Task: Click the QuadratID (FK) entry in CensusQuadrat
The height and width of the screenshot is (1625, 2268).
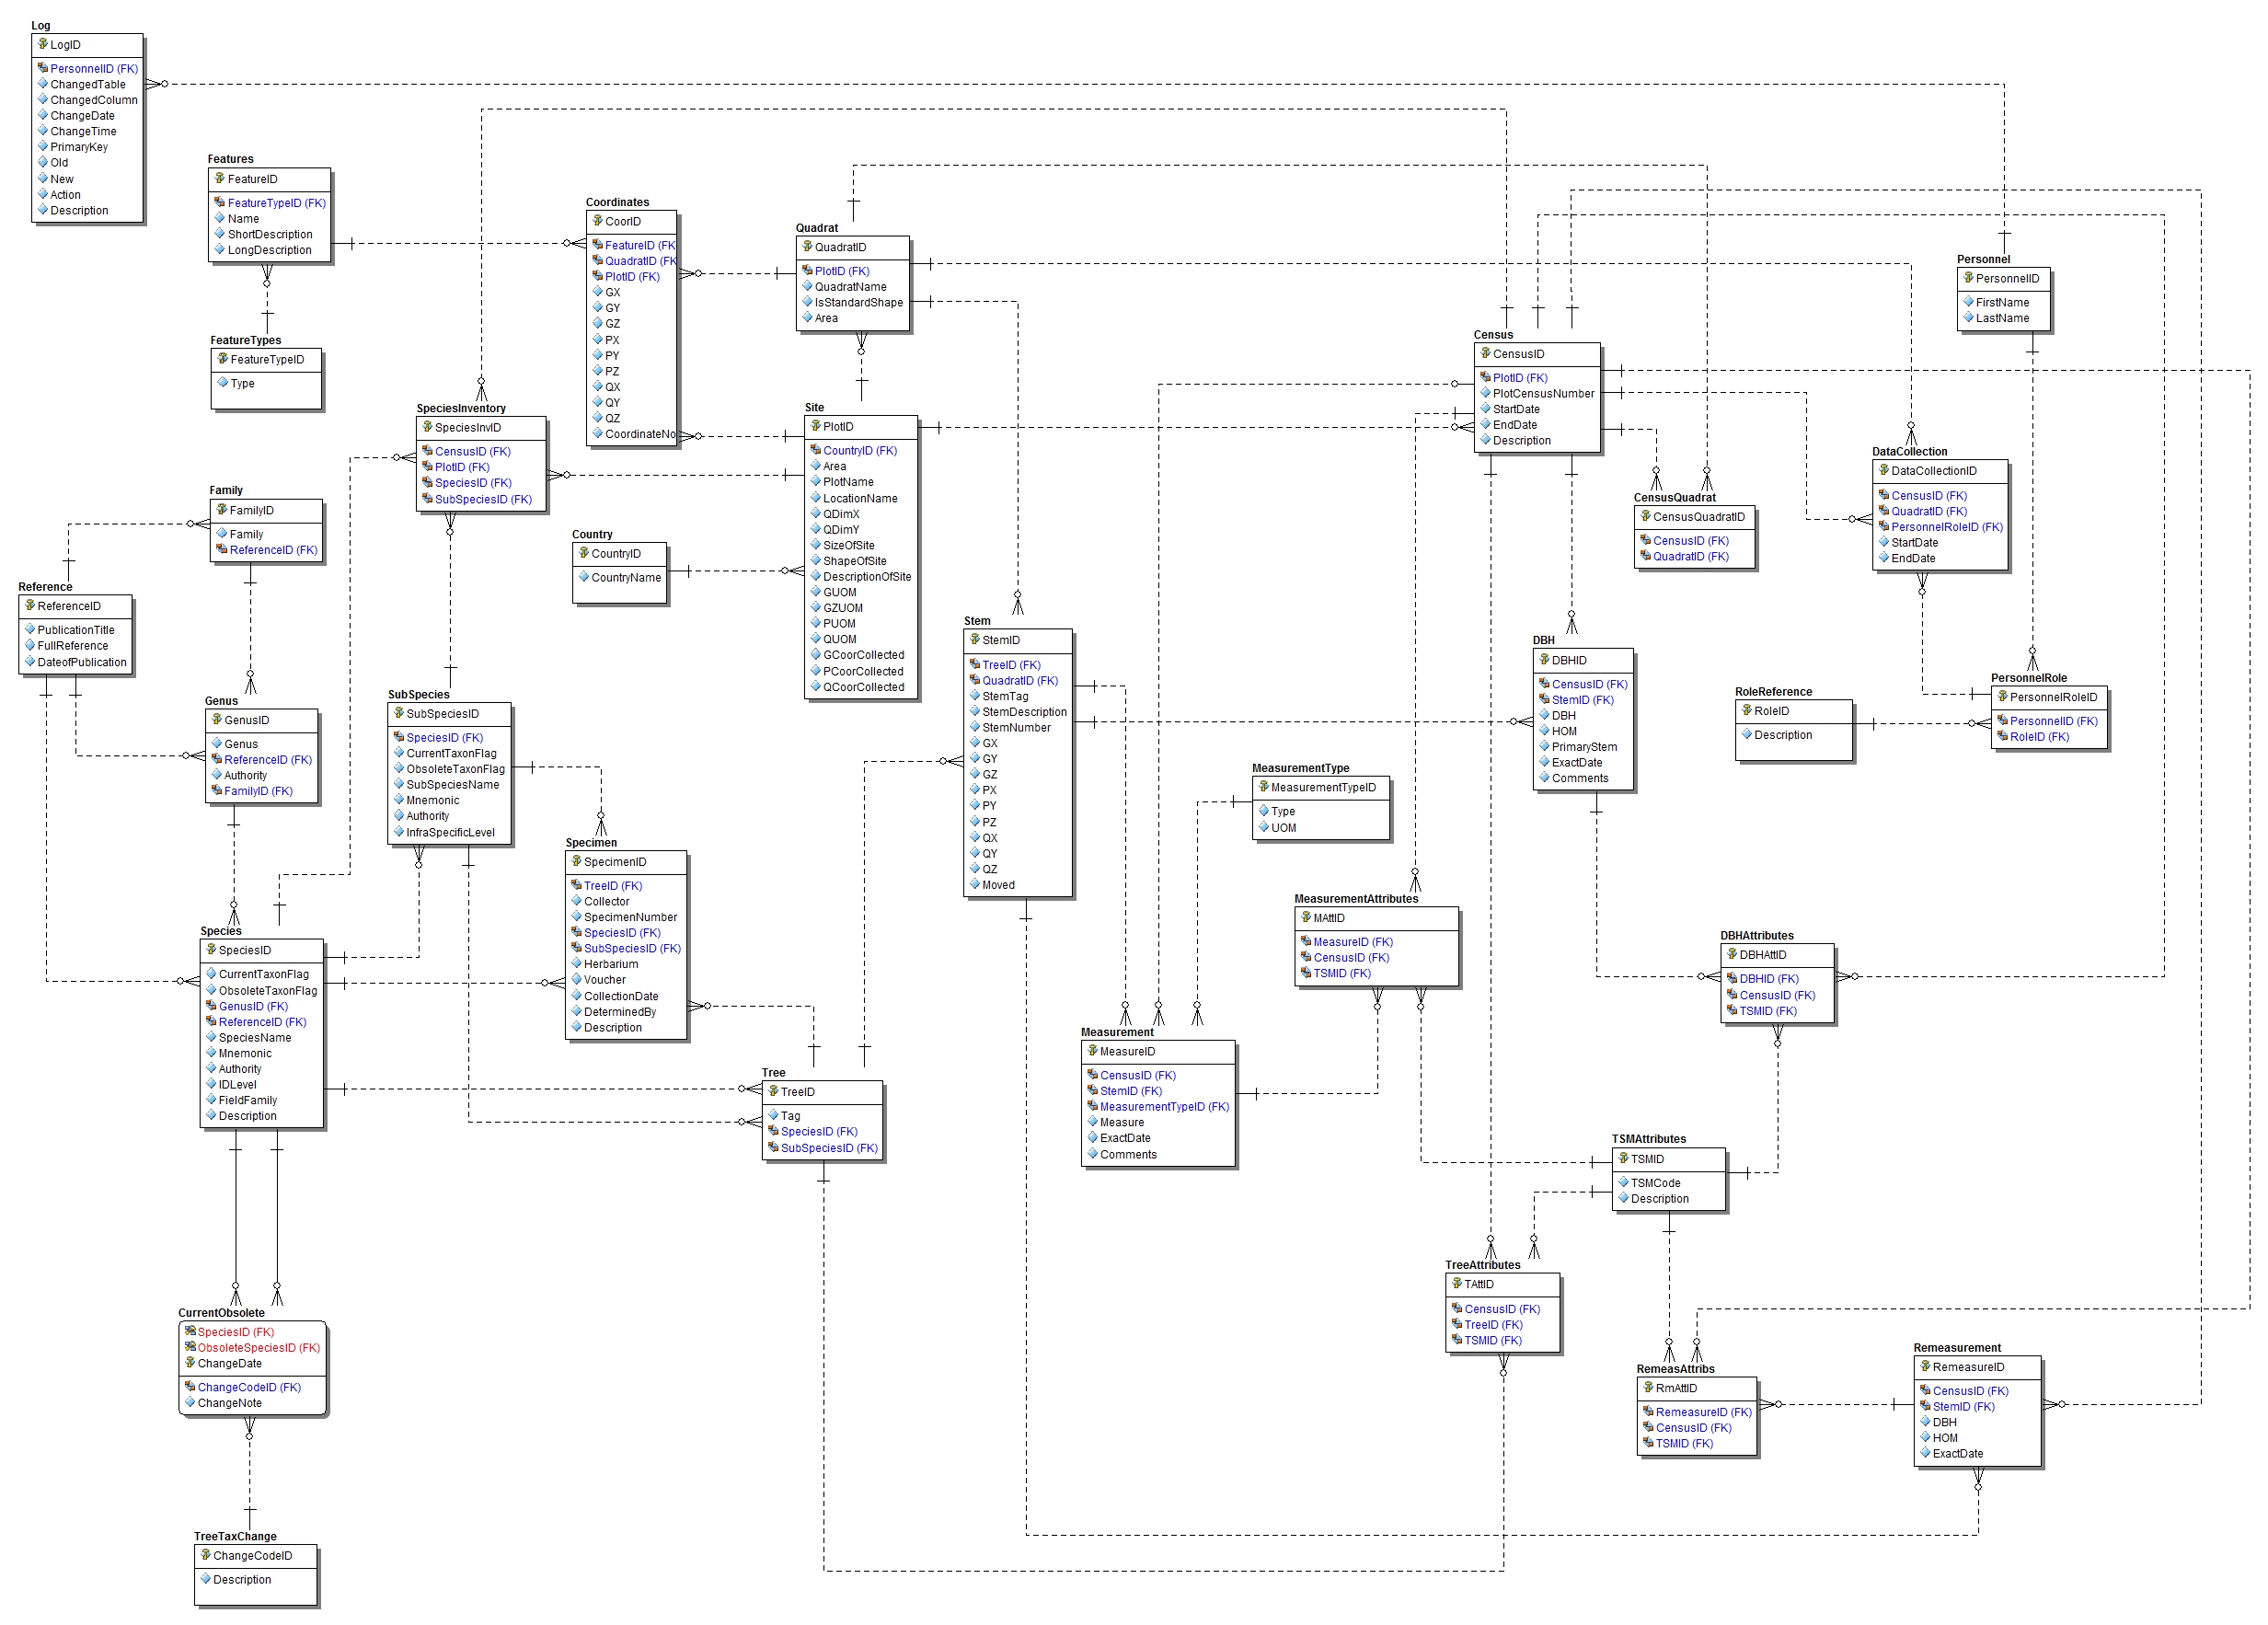Action: pyautogui.click(x=1690, y=556)
